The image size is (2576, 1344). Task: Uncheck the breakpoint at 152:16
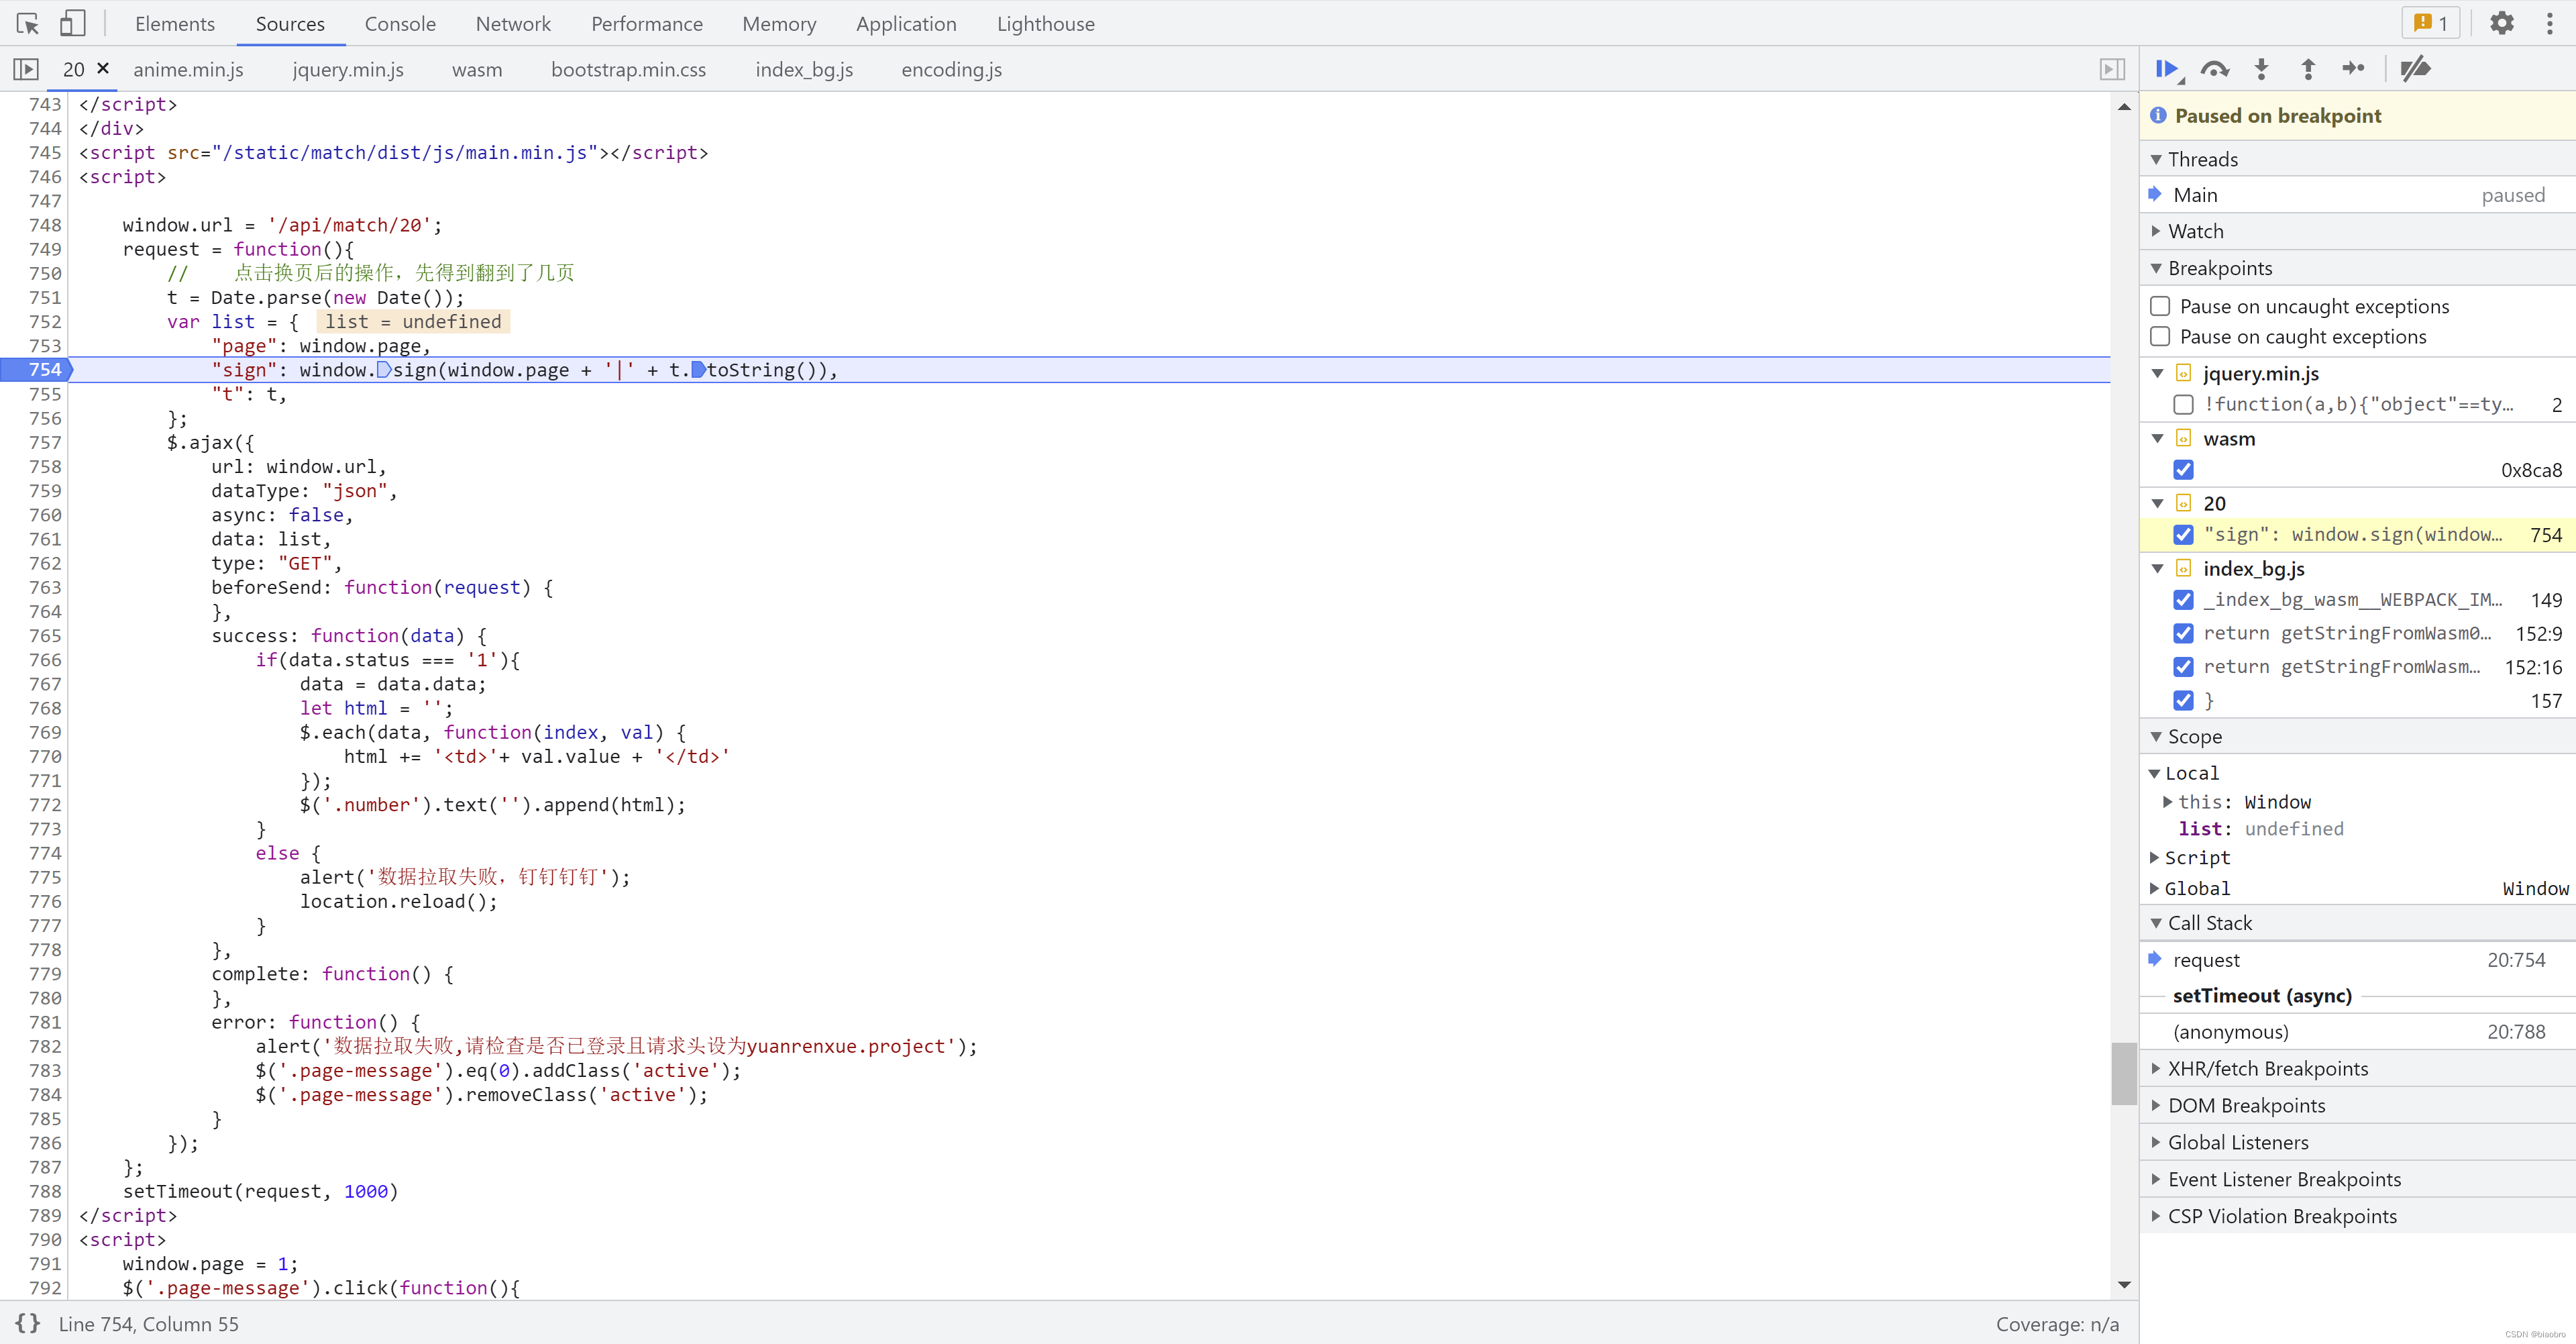click(x=2184, y=667)
